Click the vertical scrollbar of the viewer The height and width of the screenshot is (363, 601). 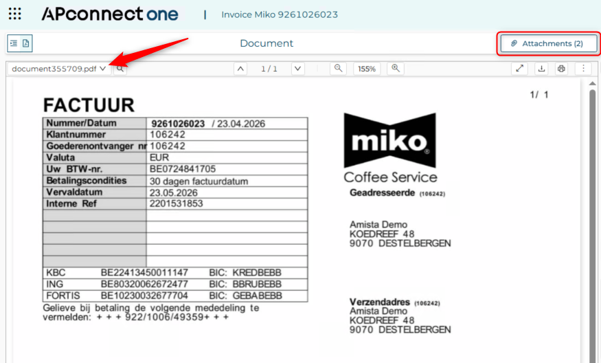tap(592, 226)
